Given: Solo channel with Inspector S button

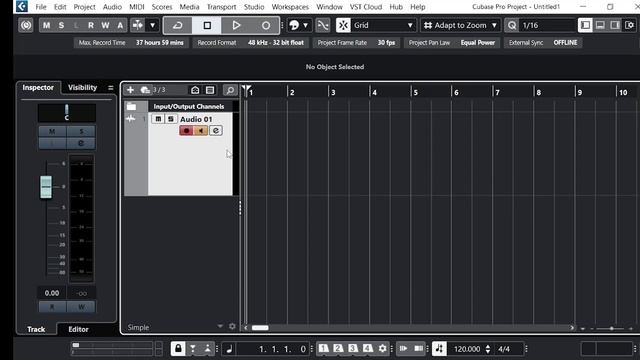Looking at the screenshot, I should click(x=81, y=131).
